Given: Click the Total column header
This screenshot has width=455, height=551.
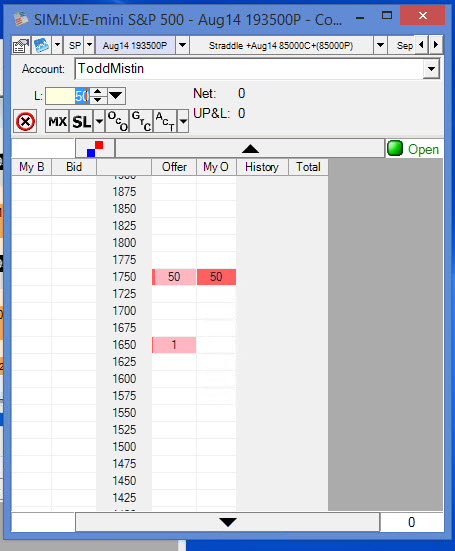Looking at the screenshot, I should coord(308,167).
